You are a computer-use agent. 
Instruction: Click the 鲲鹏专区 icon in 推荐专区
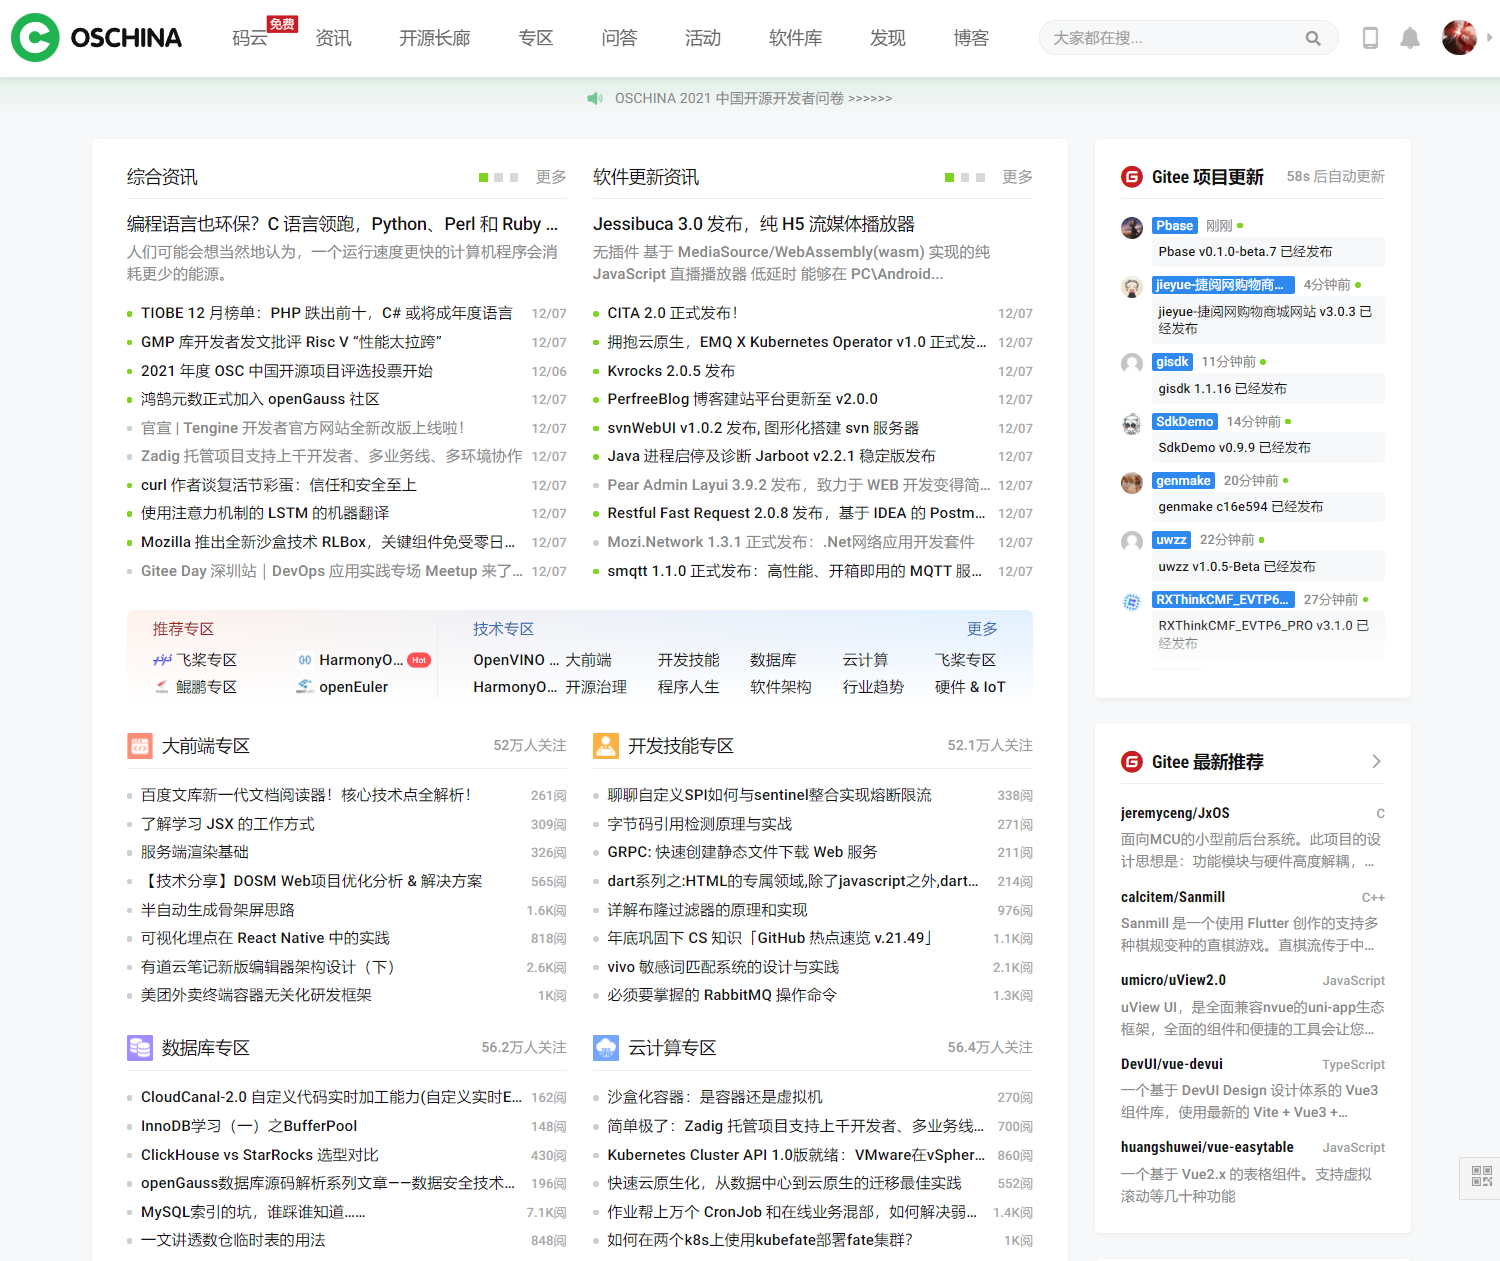[x=162, y=687]
